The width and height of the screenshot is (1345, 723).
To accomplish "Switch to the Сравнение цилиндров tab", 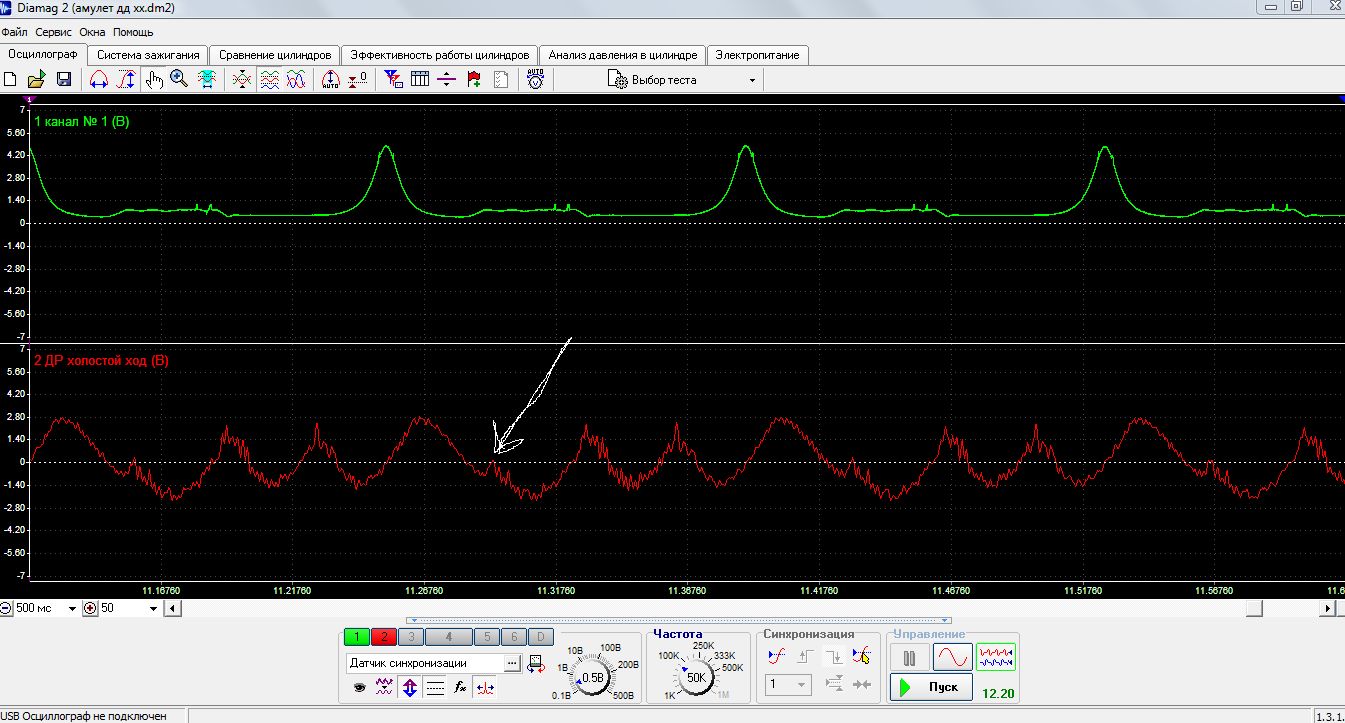I will [x=274, y=55].
